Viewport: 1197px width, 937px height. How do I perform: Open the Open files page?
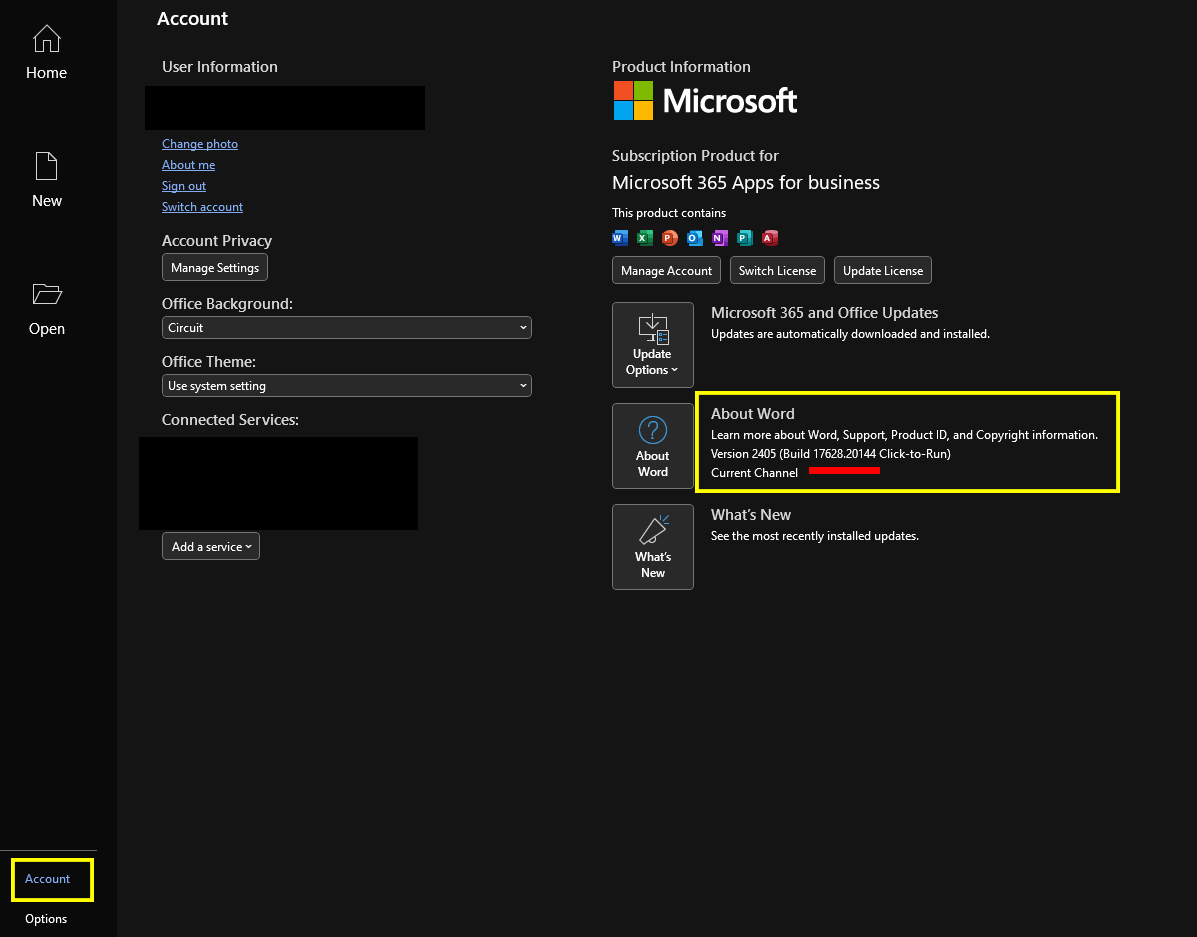(47, 309)
